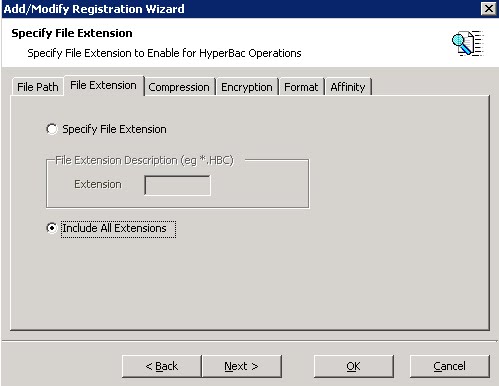
Task: Switch to the Affinity tab
Action: point(348,87)
